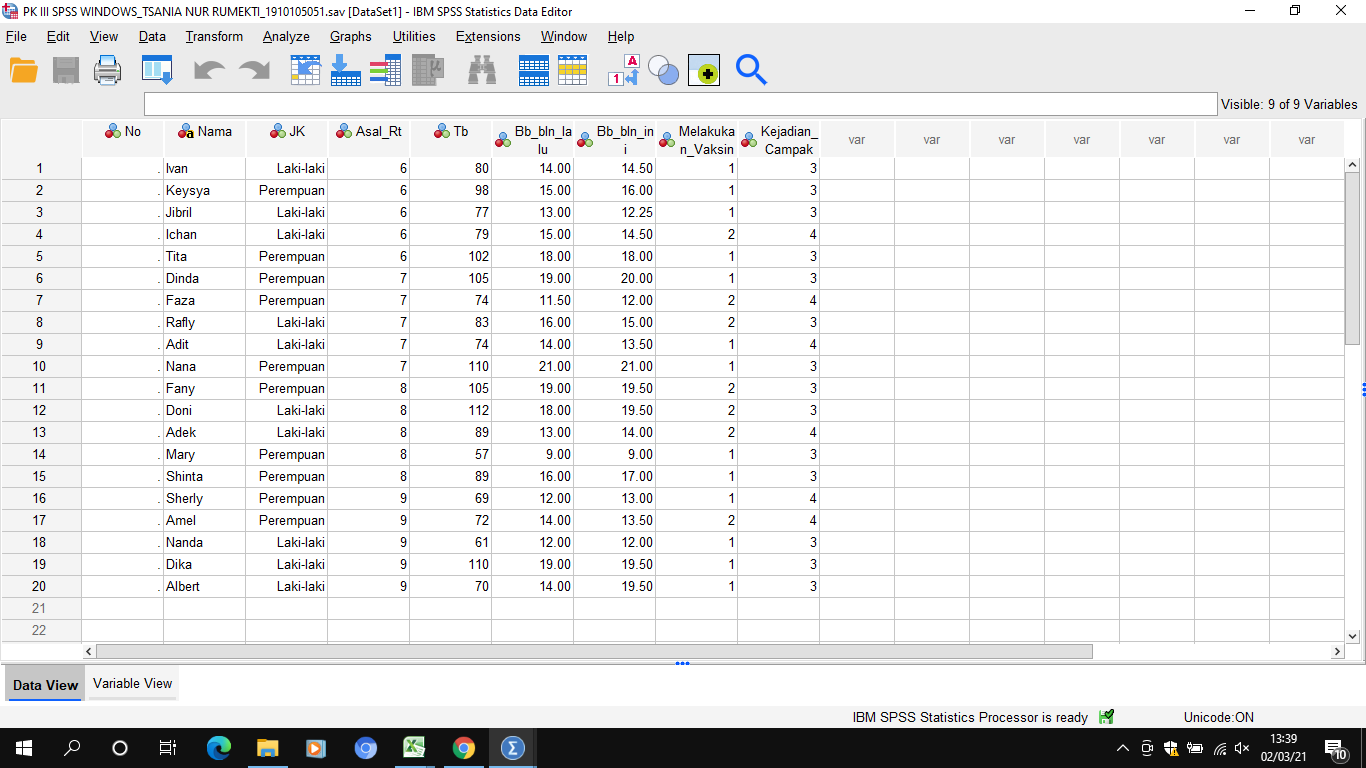
Task: Print the data with the printer icon
Action: tap(107, 70)
